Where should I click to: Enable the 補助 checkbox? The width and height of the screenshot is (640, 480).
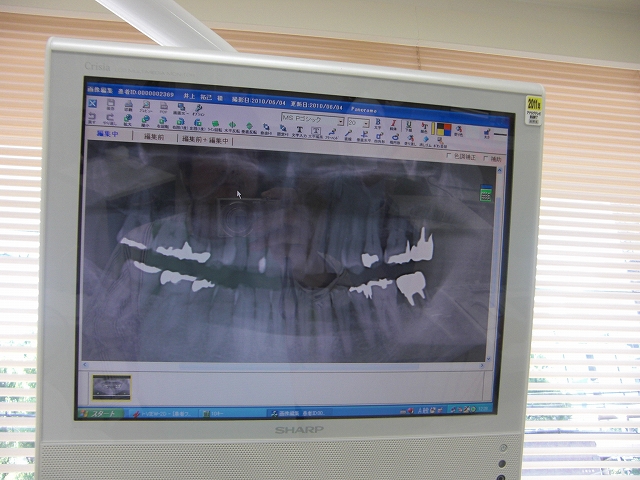pyautogui.click(x=486, y=158)
